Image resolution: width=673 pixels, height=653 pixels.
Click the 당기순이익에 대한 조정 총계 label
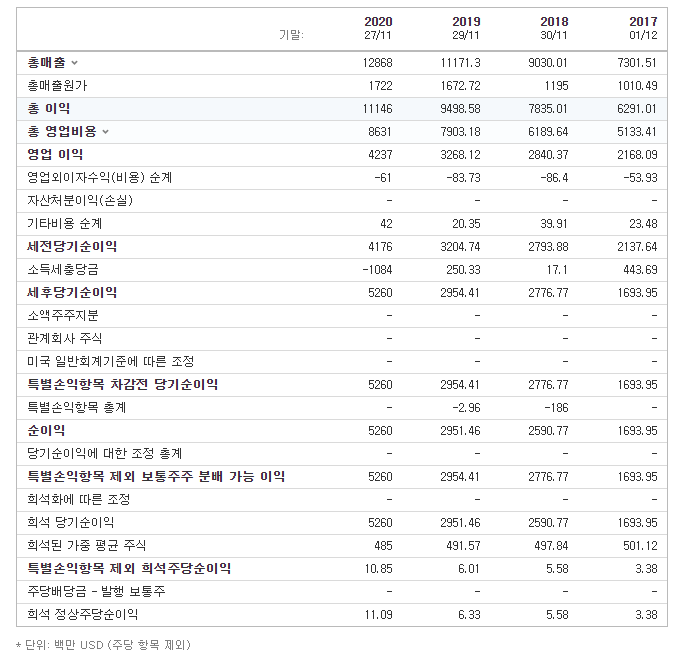click(x=105, y=453)
